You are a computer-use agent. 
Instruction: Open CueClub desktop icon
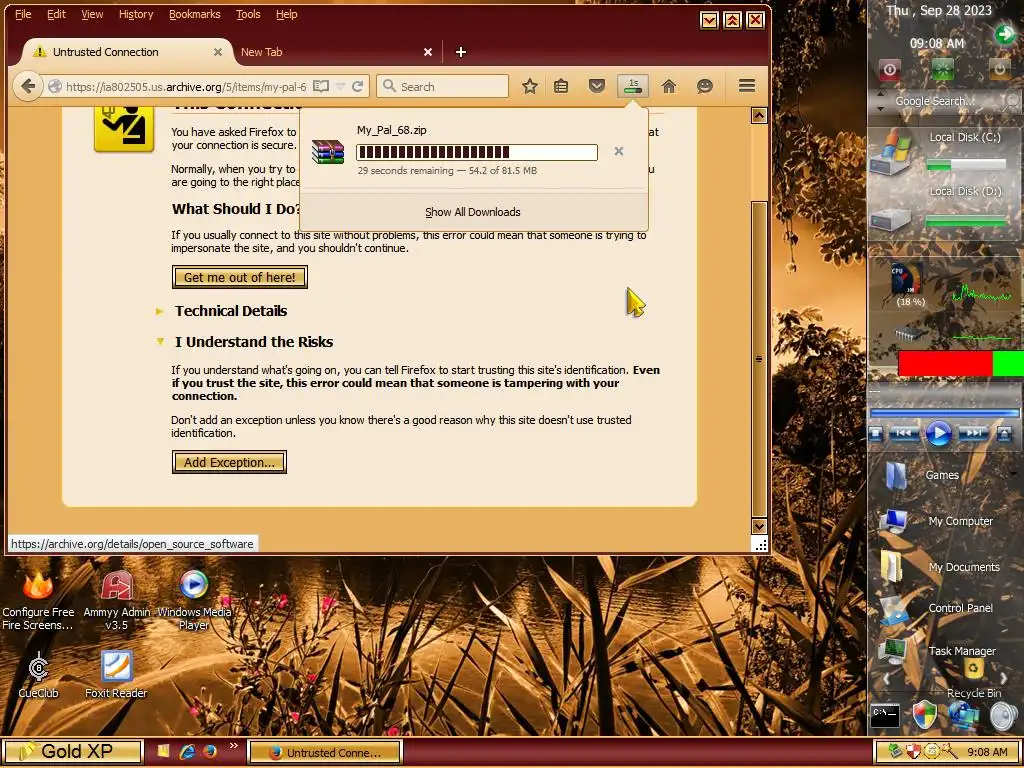38,675
